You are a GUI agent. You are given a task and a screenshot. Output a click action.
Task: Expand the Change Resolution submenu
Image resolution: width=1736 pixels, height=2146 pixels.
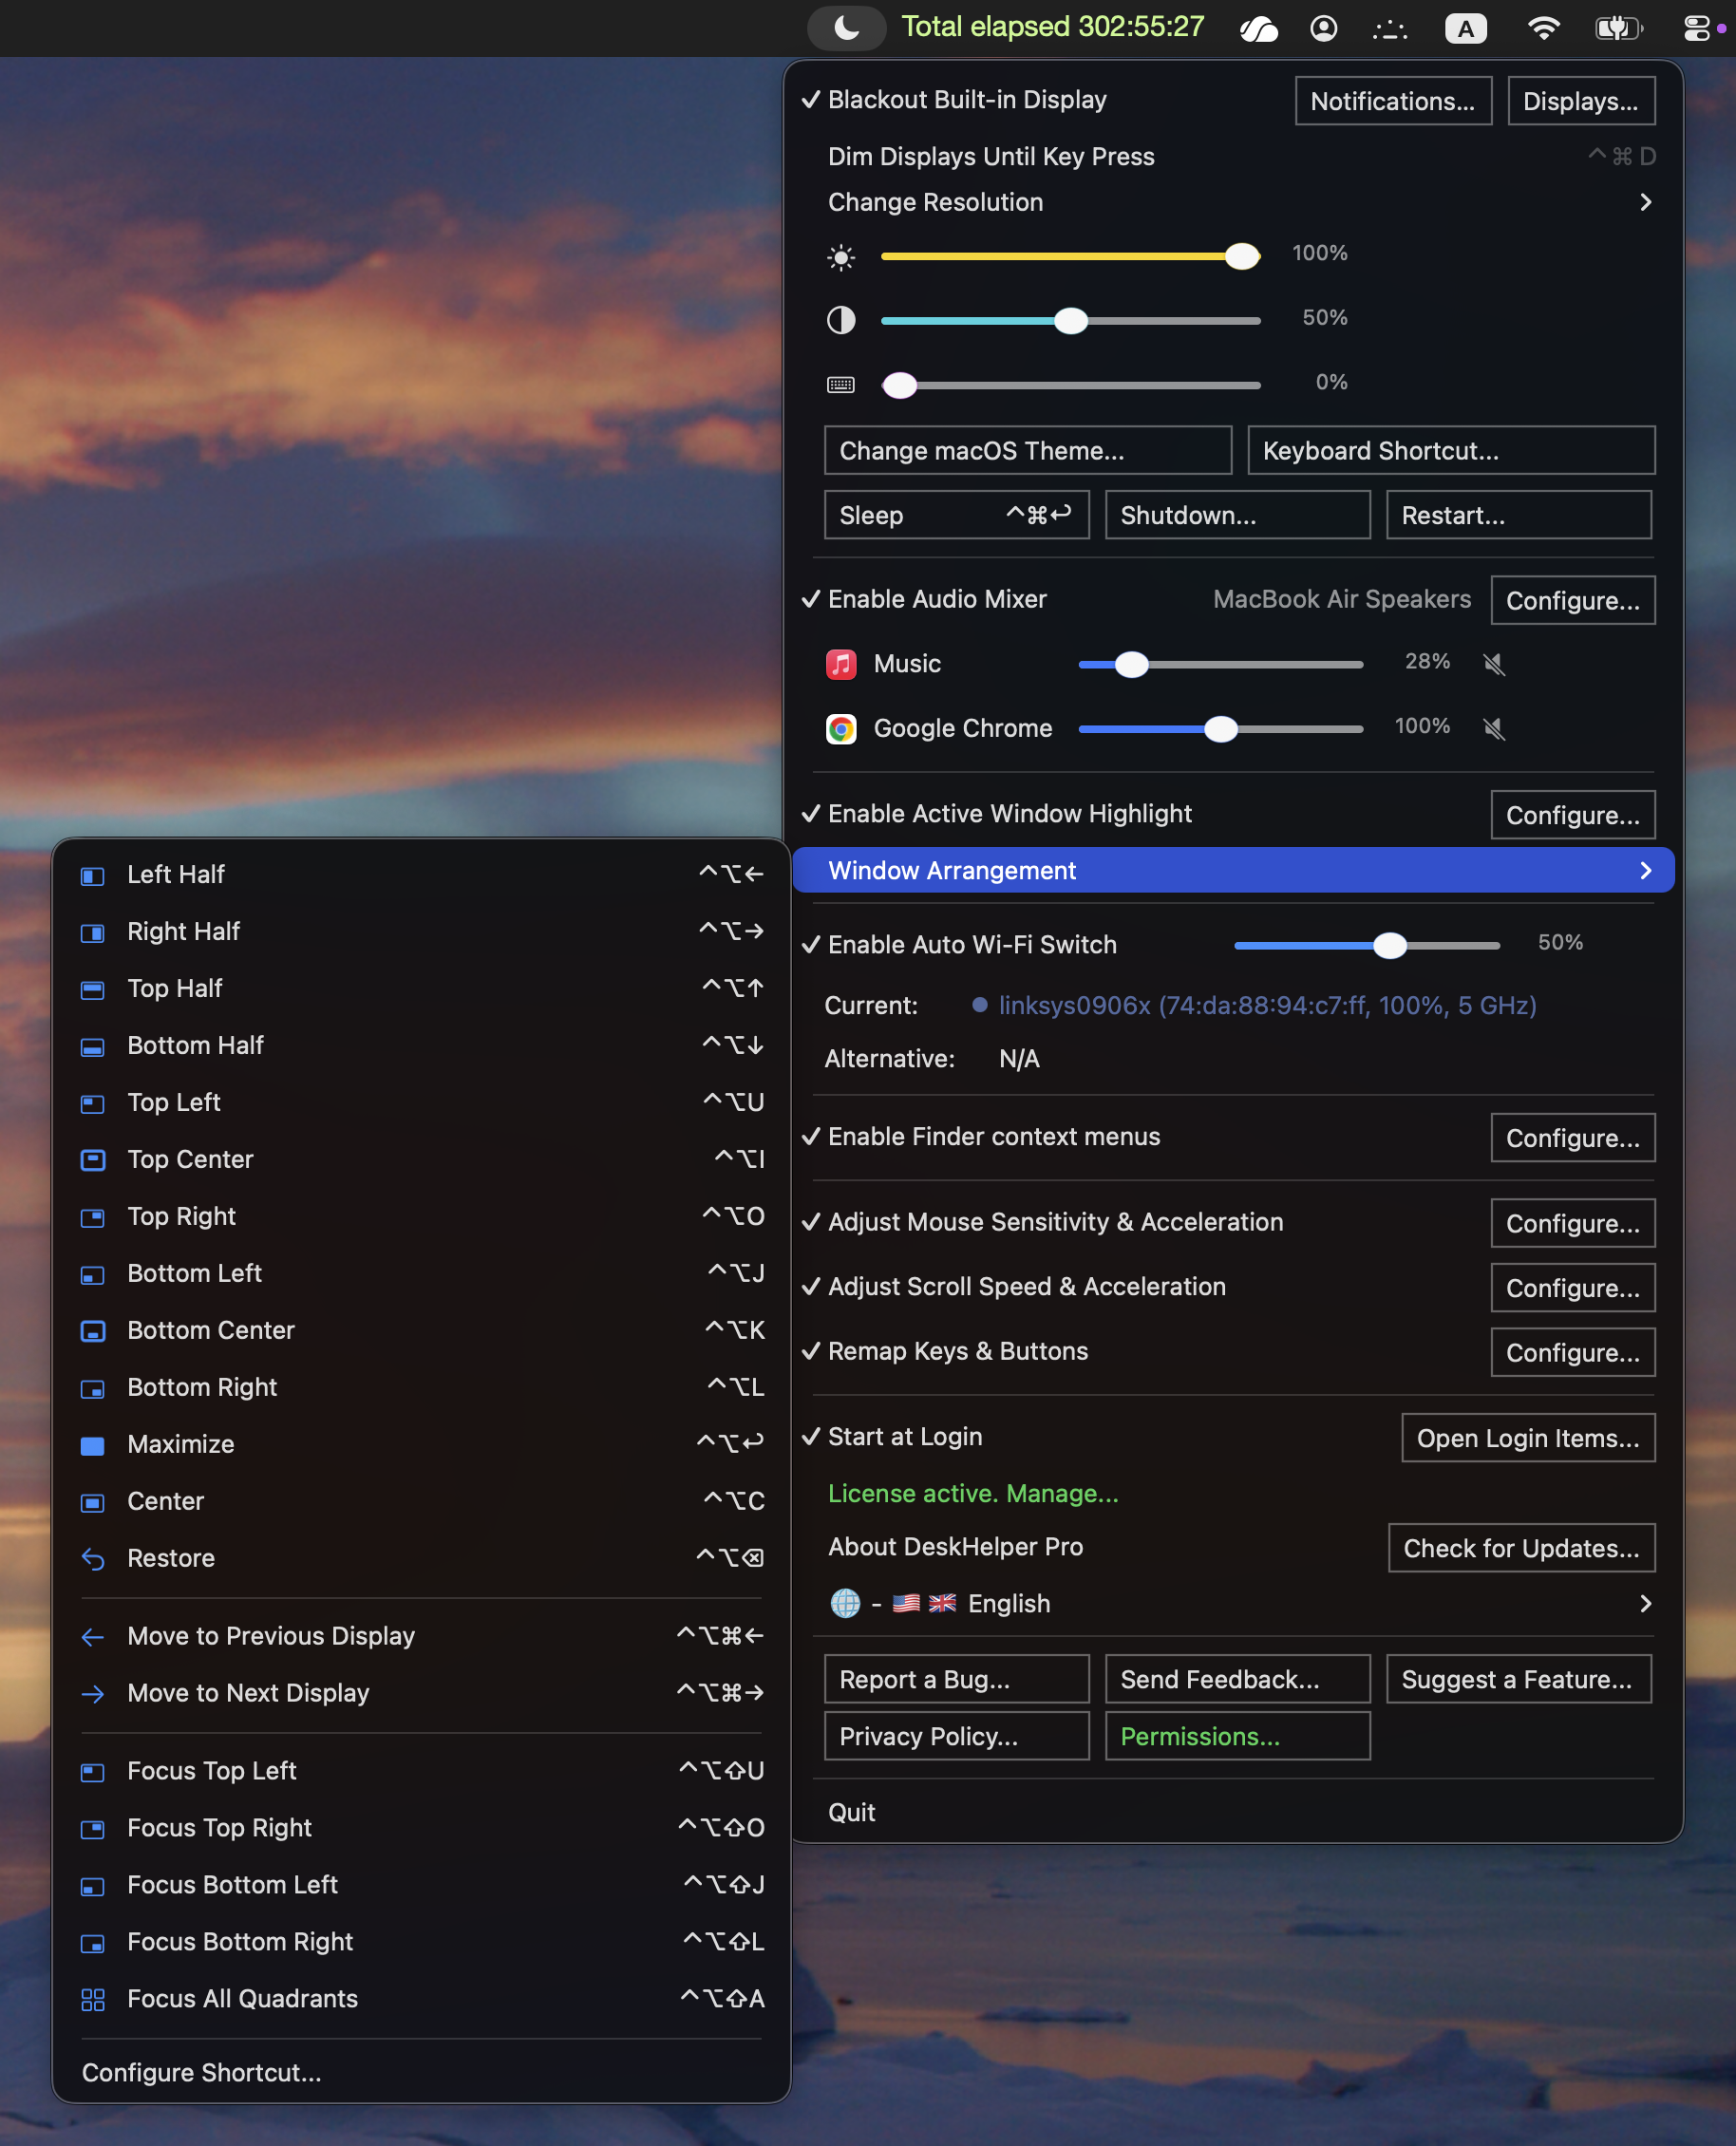click(x=1233, y=203)
